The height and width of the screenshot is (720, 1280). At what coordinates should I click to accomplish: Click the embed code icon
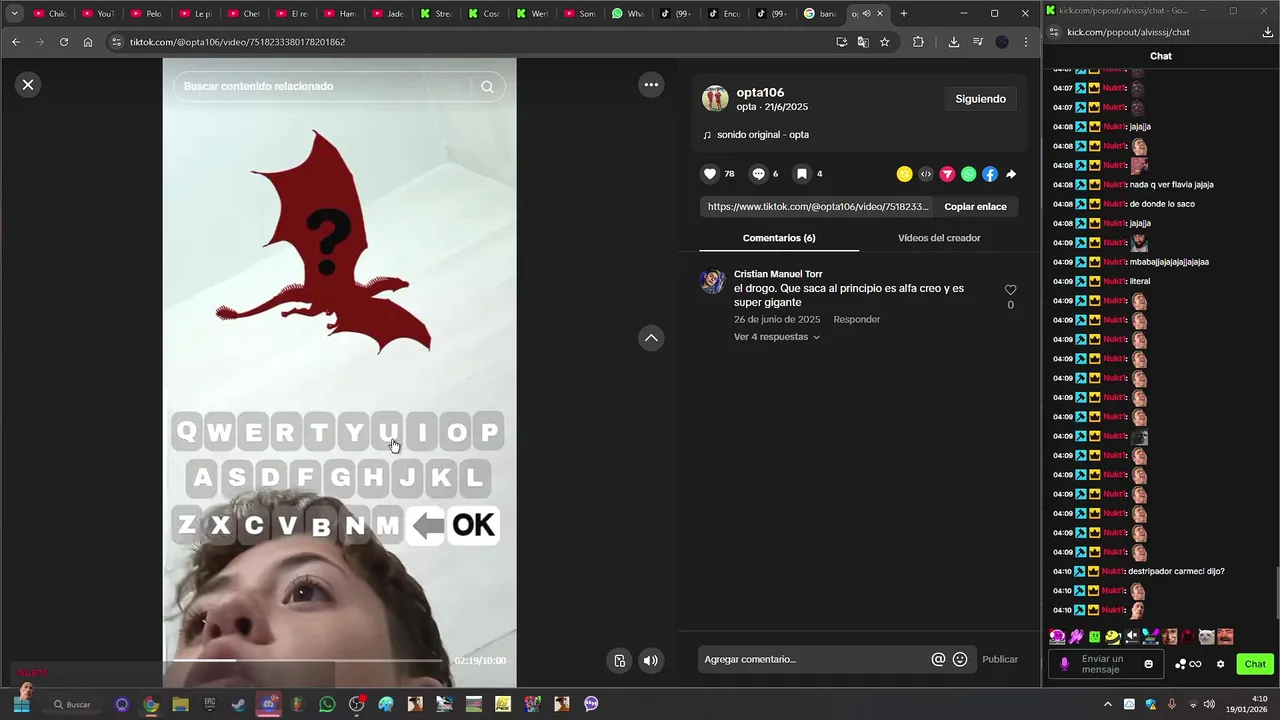(926, 174)
